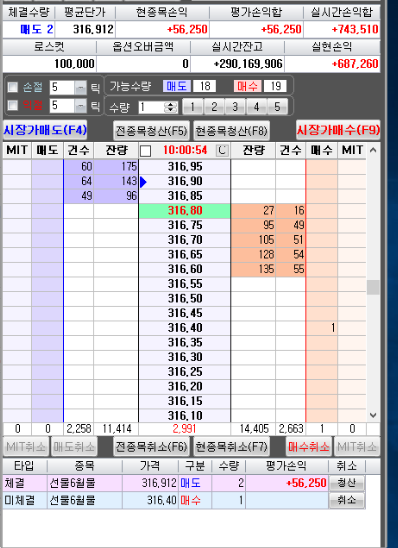This screenshot has width=398, height=548.
Task: Click scroll up arrow of order book
Action: [x=373, y=150]
